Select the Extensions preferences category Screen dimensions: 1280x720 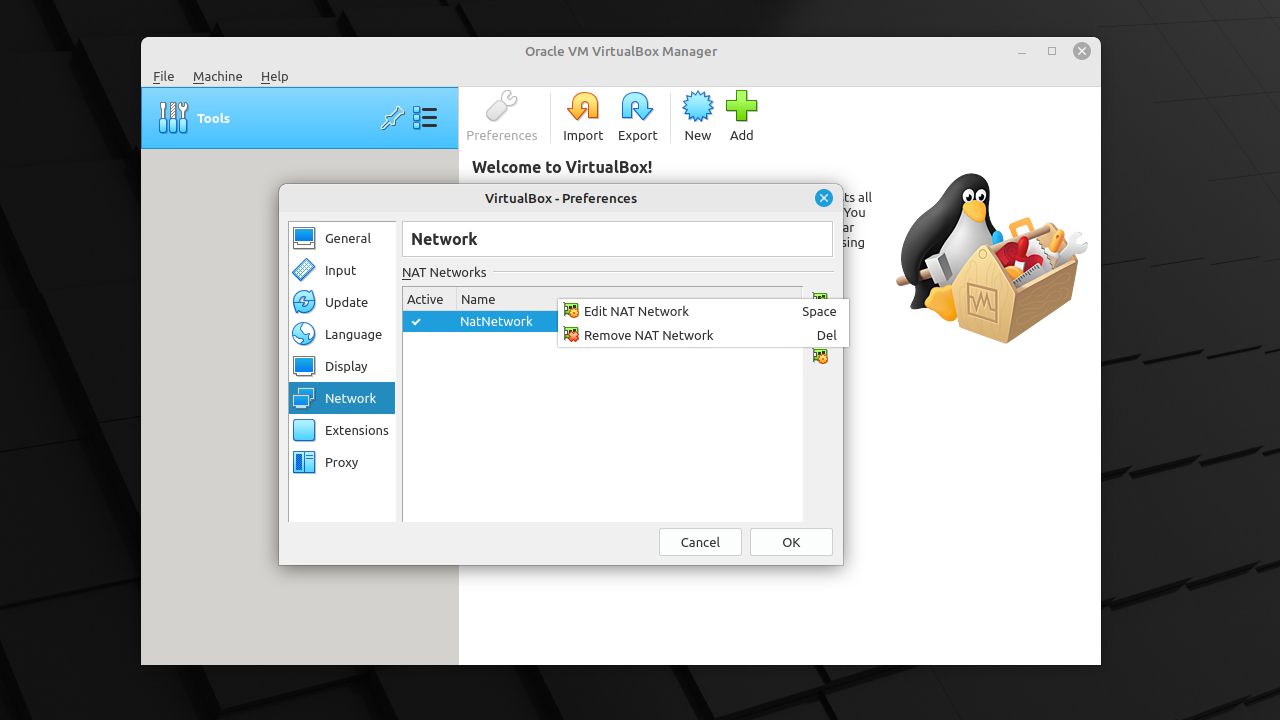pos(342,430)
